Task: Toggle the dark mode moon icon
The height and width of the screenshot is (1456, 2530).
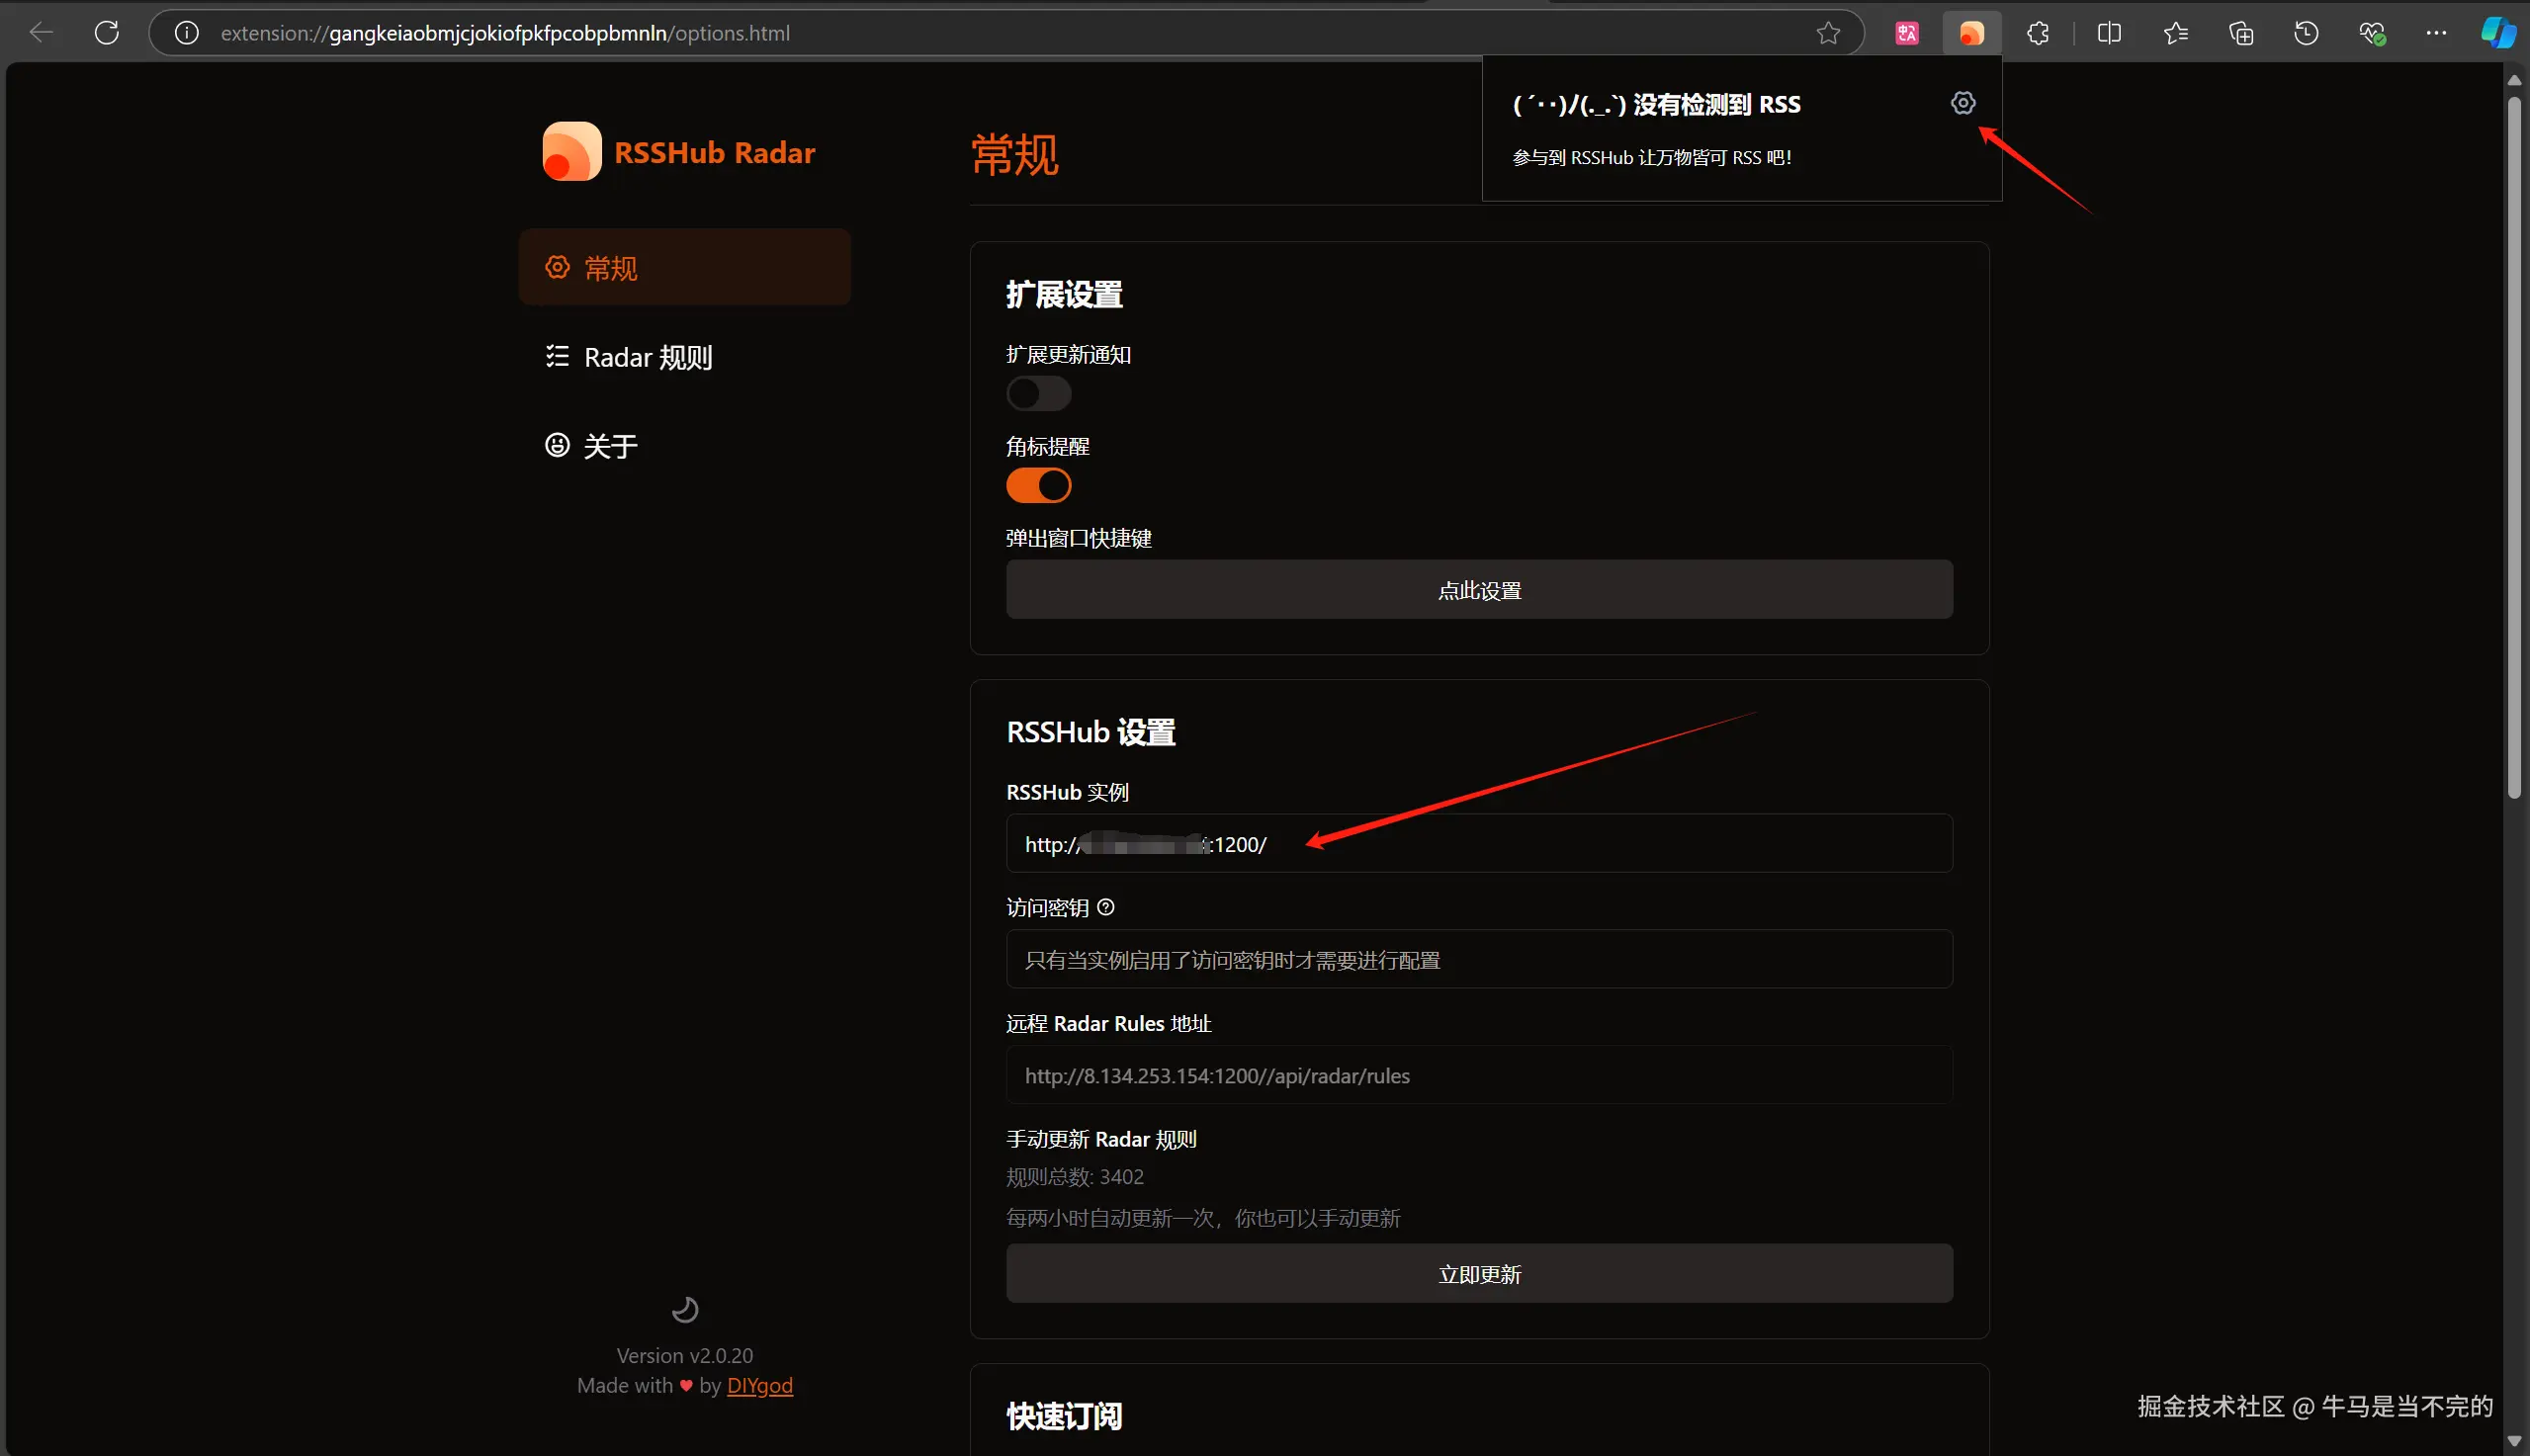Action: point(685,1309)
